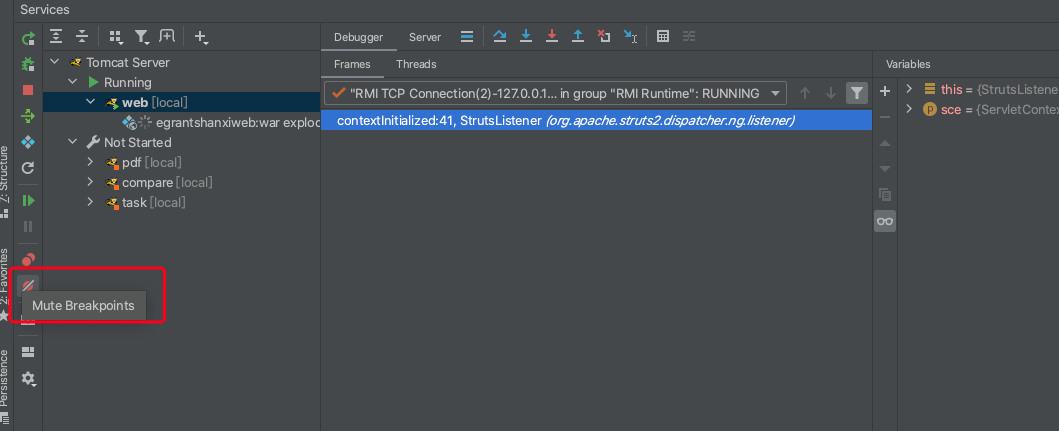Screen dimensions: 1059x431
Task: Expand the pdf [local] tree node
Action: [x=90, y=163]
